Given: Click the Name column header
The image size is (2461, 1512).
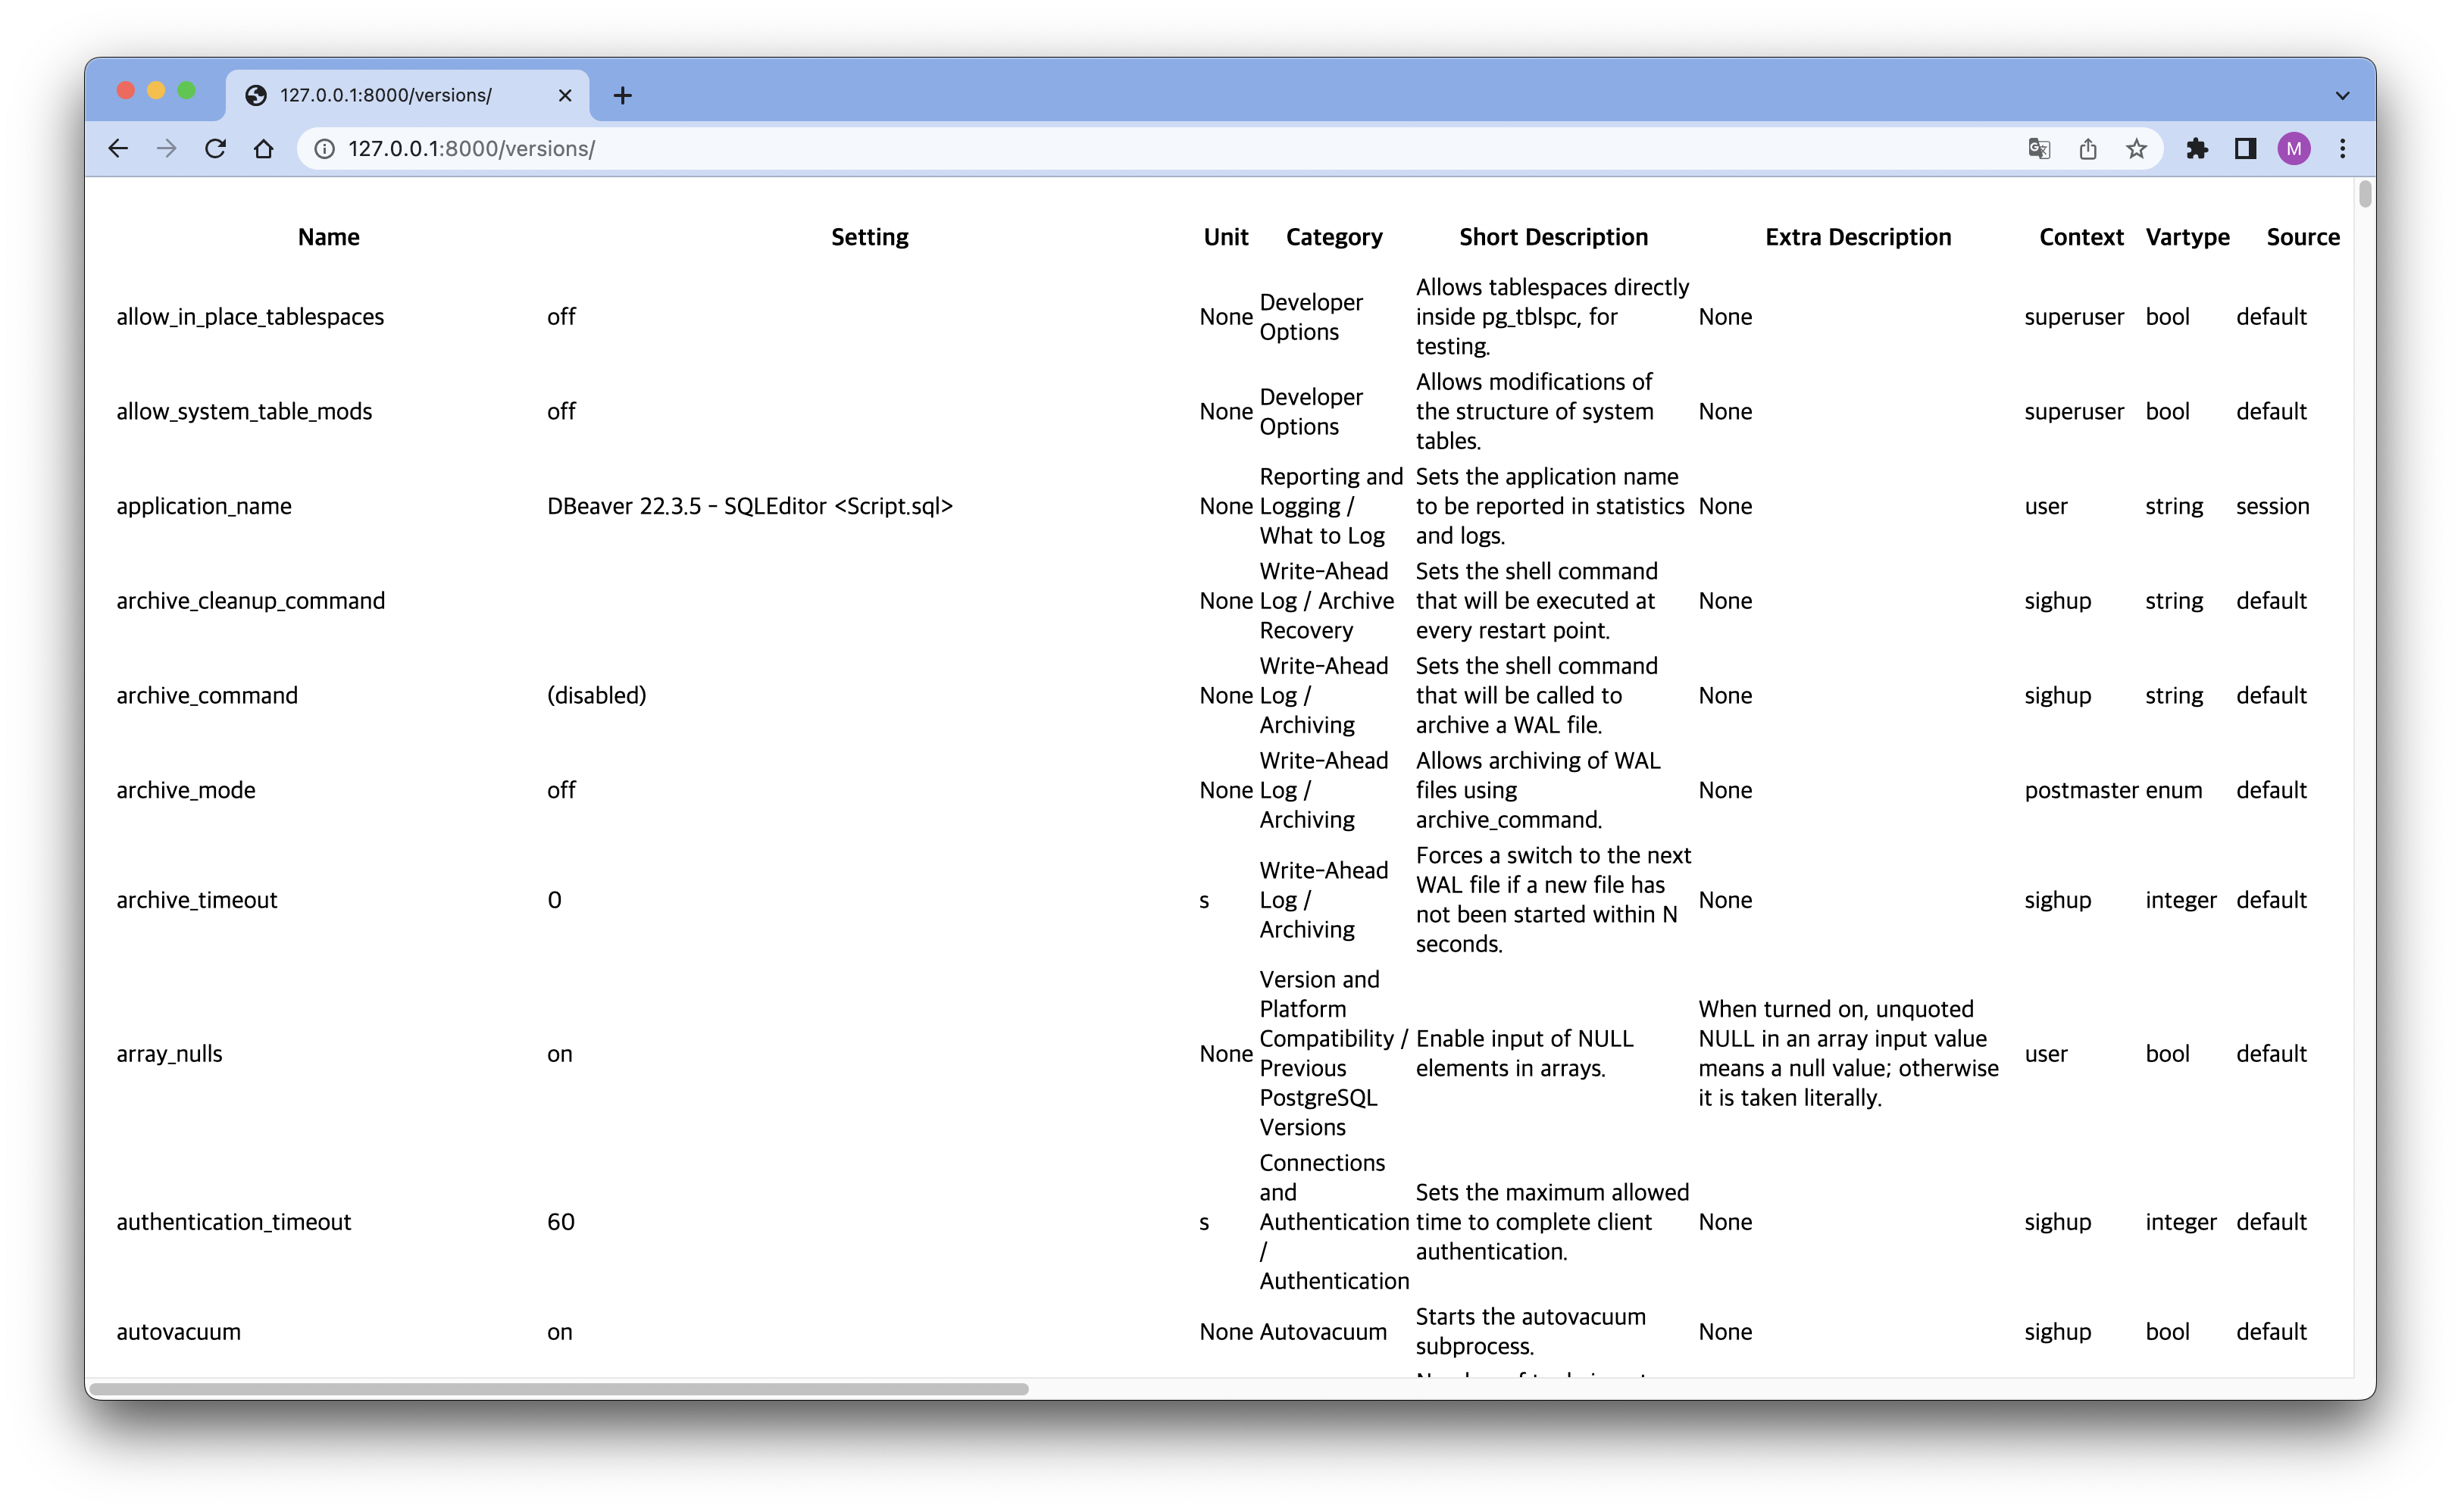Looking at the screenshot, I should (x=328, y=237).
